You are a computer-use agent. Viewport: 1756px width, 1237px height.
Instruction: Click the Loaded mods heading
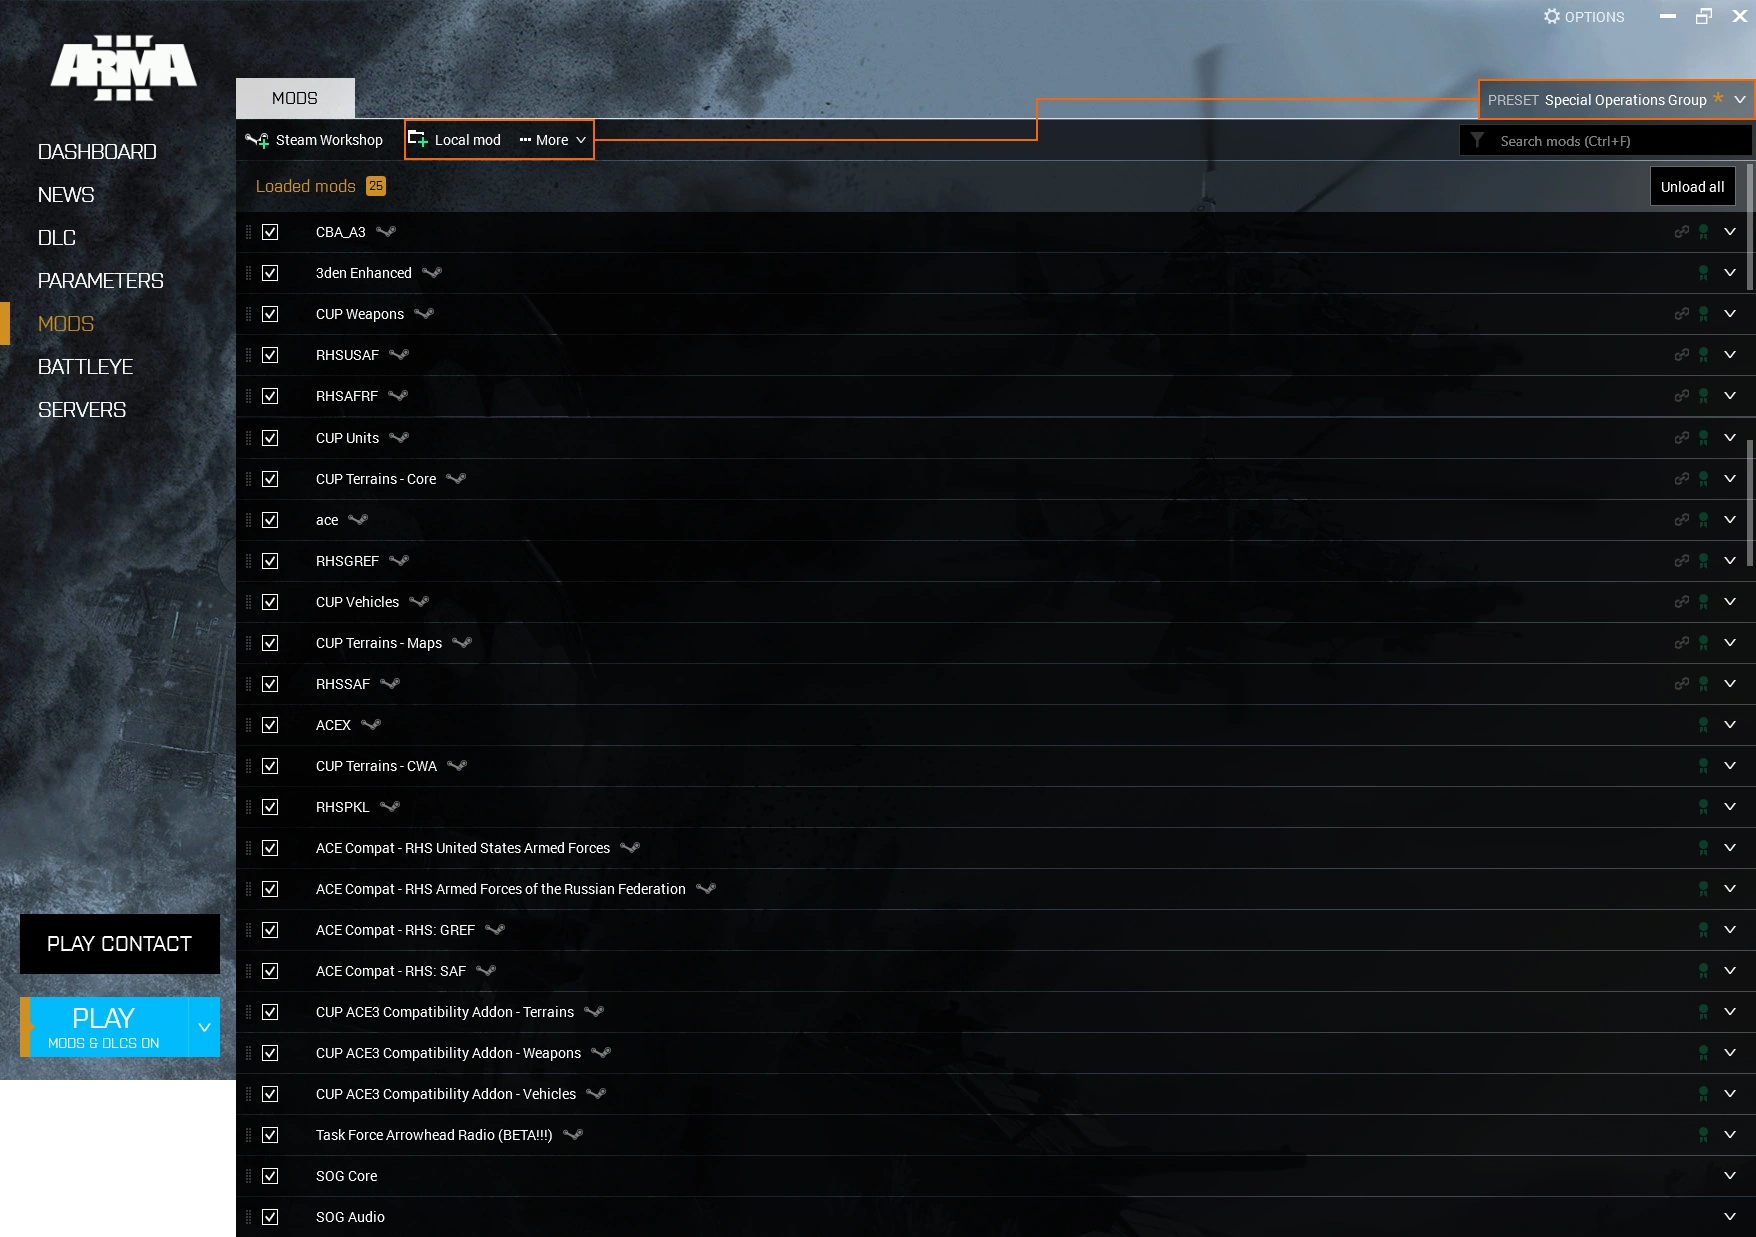pos(306,186)
